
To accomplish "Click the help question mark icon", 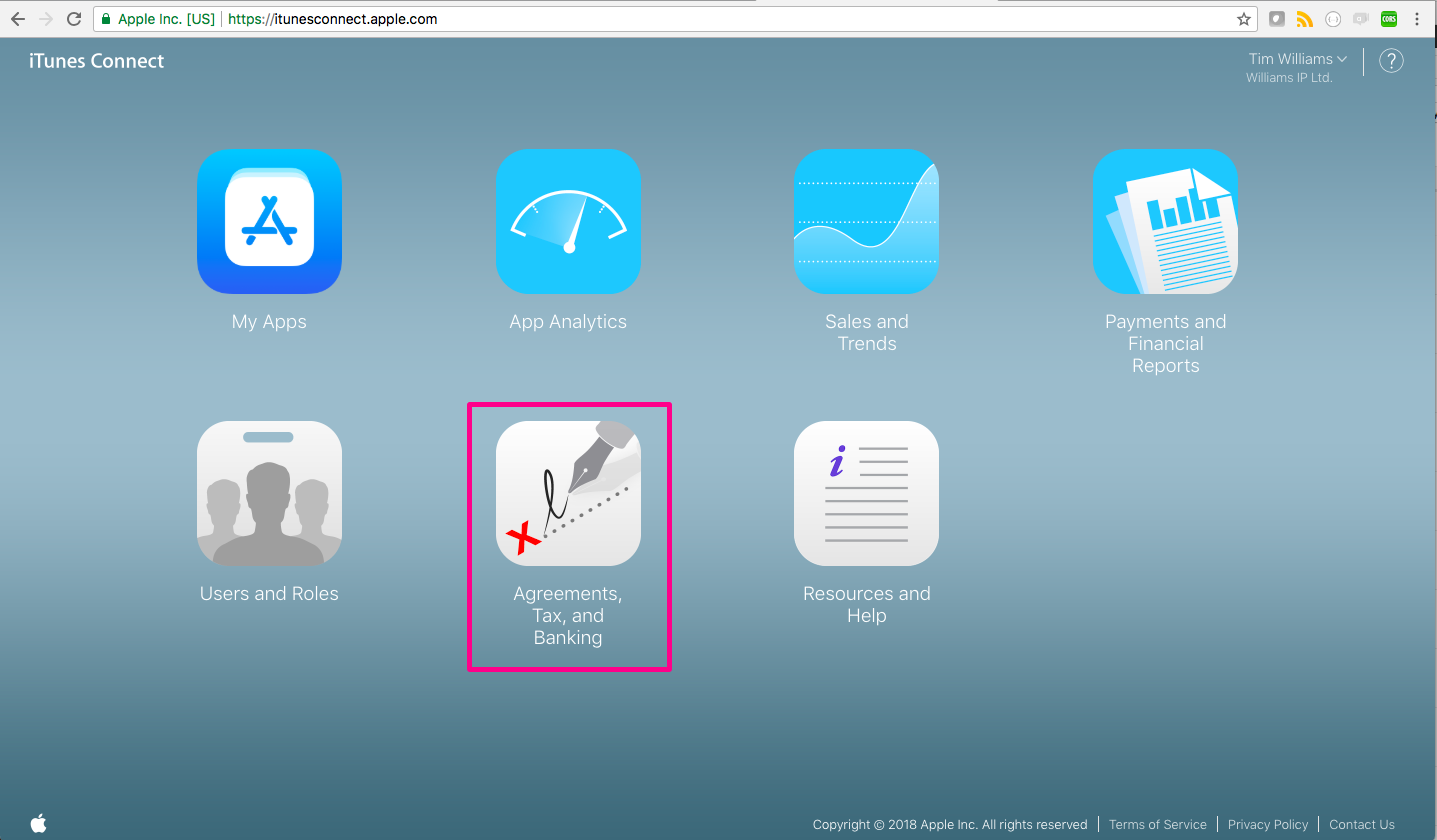I will [x=1391, y=61].
